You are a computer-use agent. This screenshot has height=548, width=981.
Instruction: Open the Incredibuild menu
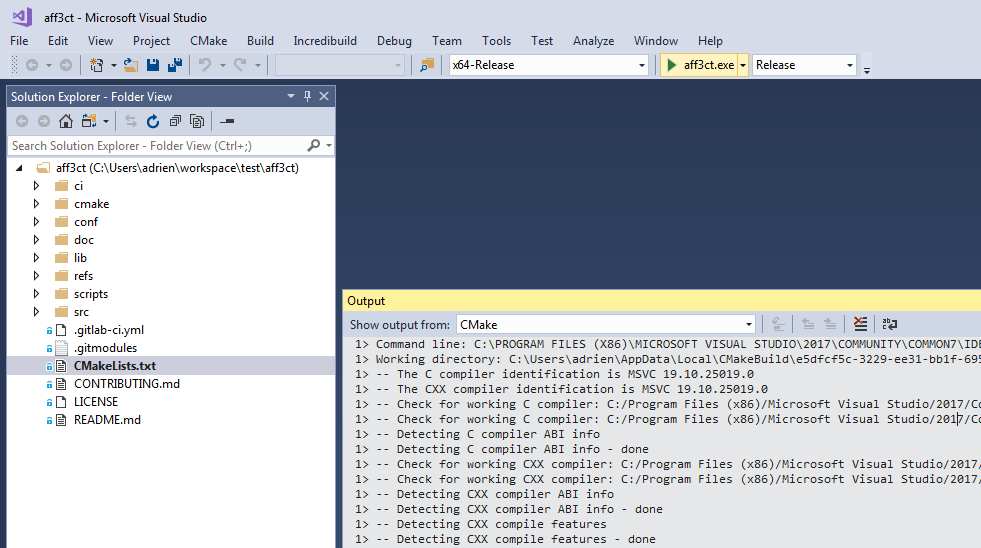coord(325,41)
